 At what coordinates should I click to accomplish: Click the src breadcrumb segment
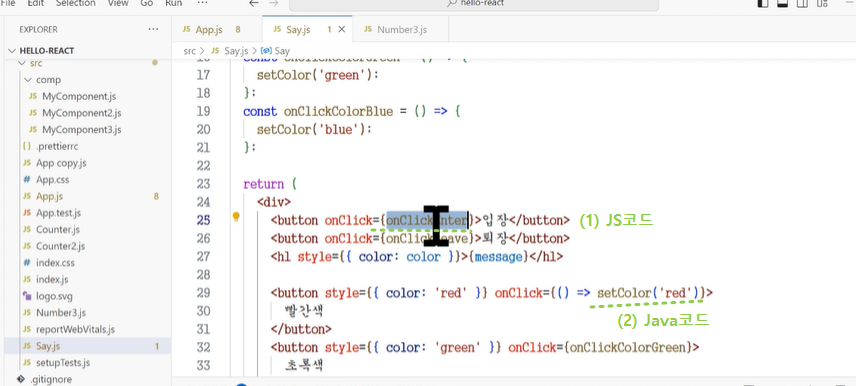click(x=189, y=51)
